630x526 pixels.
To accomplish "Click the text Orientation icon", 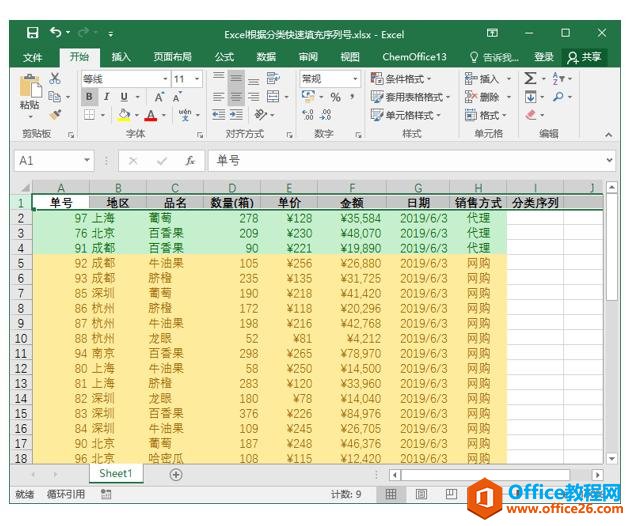I will 260,115.
